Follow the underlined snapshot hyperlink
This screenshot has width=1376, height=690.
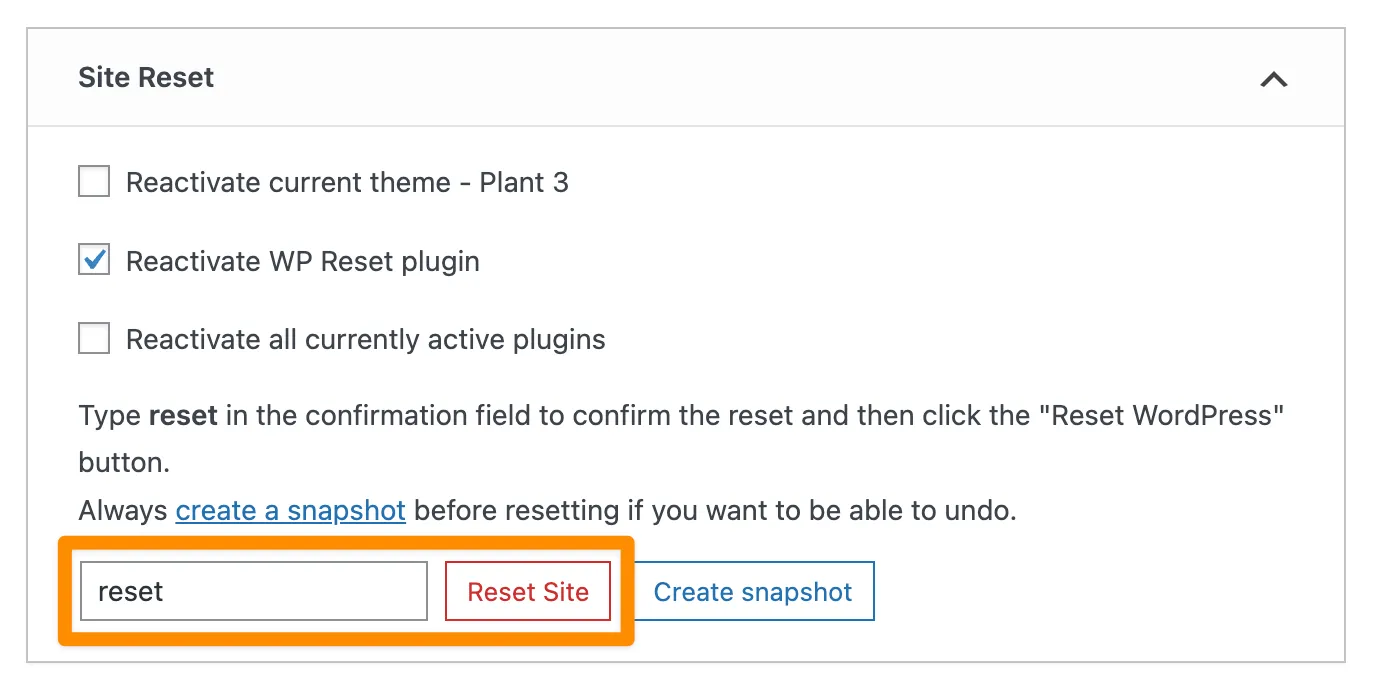coord(290,510)
